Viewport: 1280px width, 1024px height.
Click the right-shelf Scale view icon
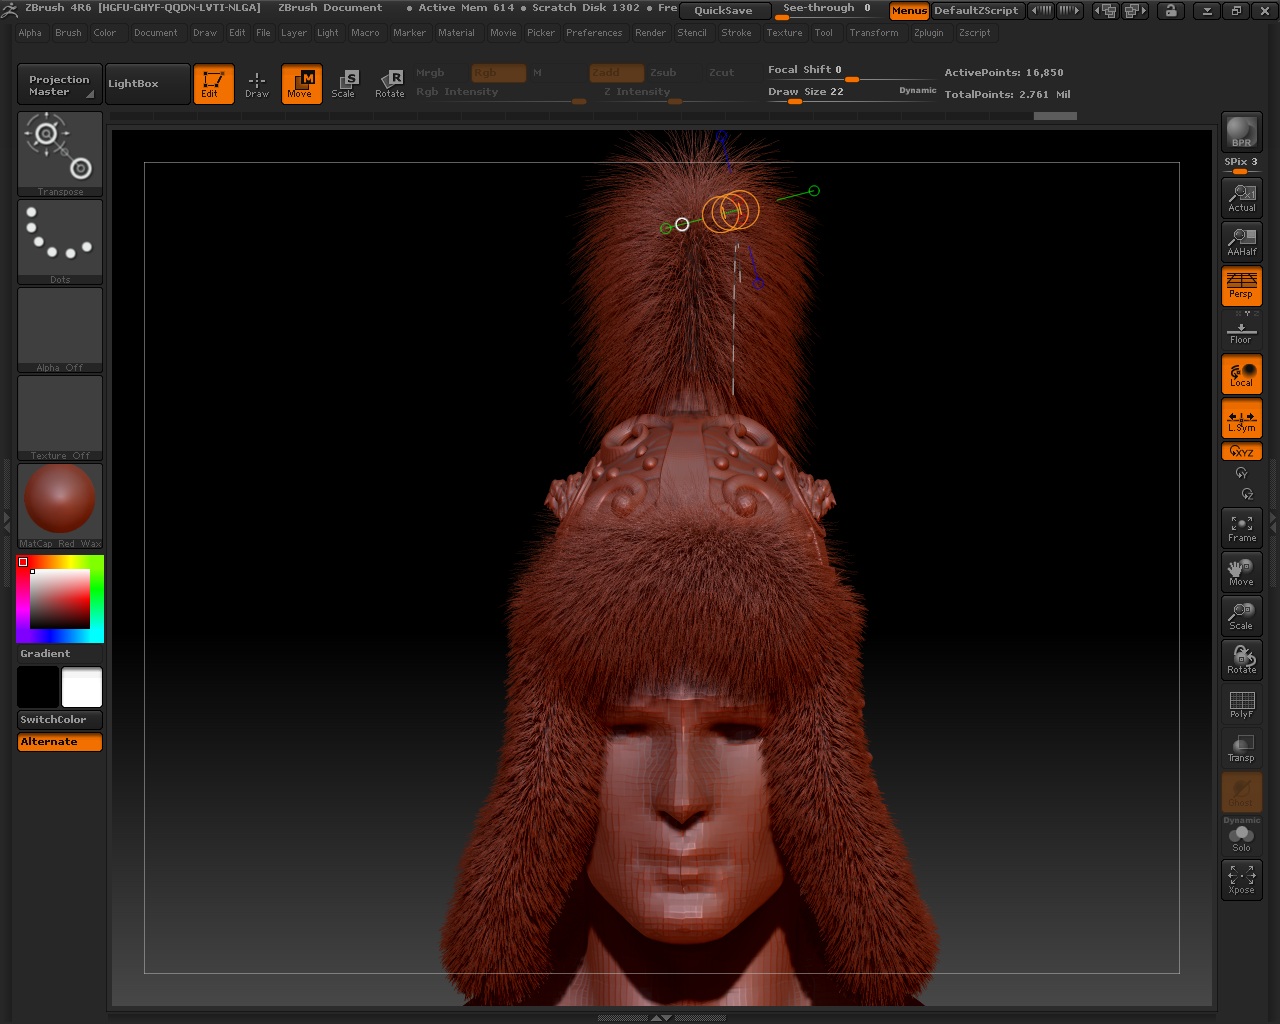[x=1241, y=616]
